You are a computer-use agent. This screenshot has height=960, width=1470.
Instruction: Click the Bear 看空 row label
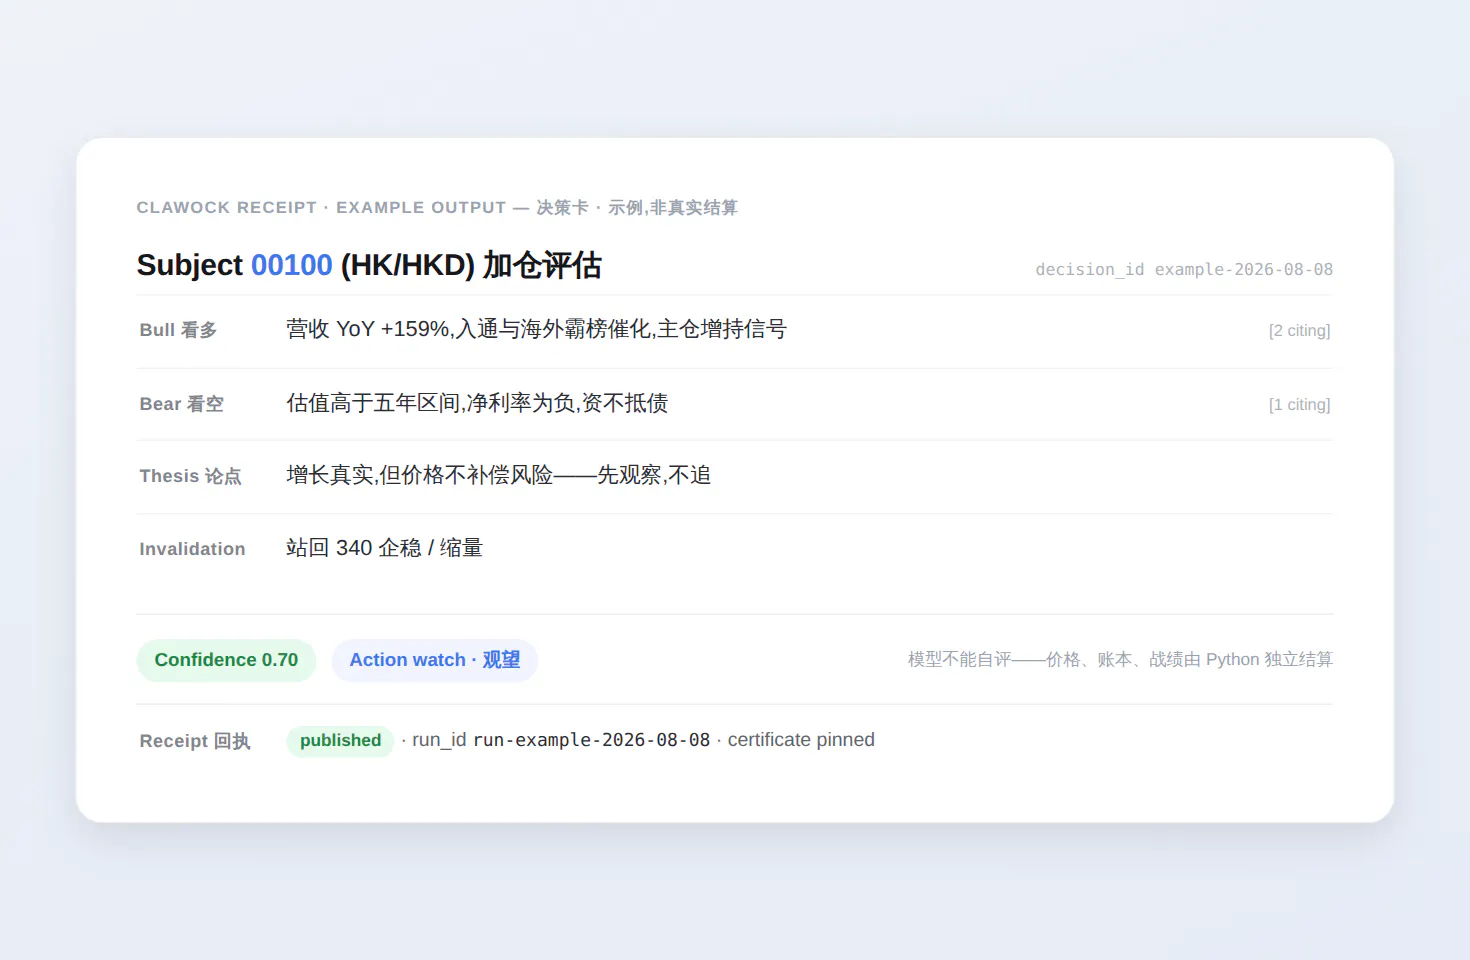pyautogui.click(x=181, y=404)
